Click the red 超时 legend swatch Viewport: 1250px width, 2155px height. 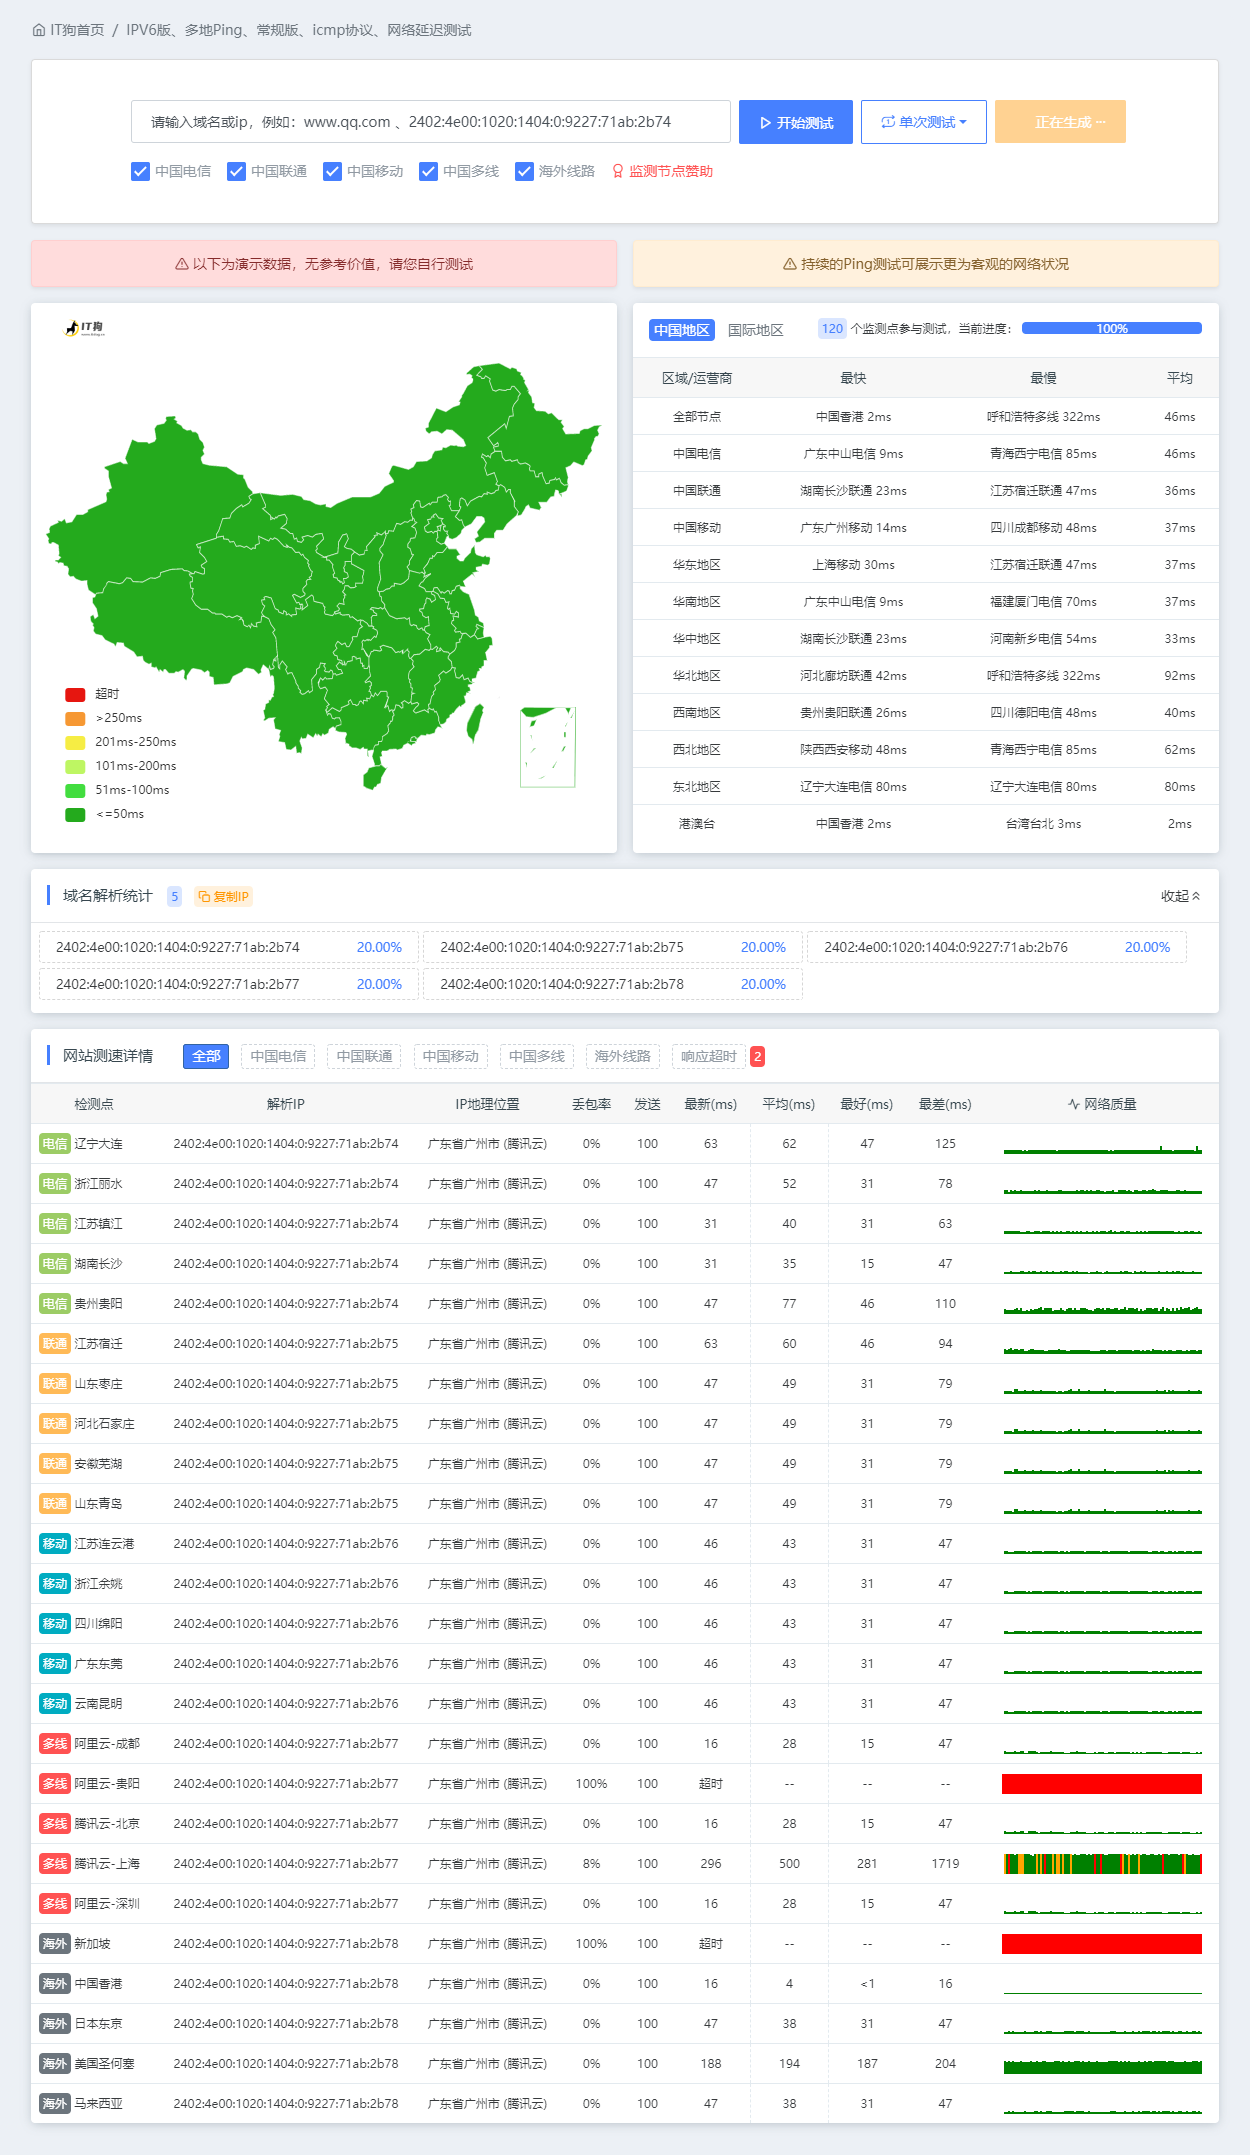[x=75, y=694]
